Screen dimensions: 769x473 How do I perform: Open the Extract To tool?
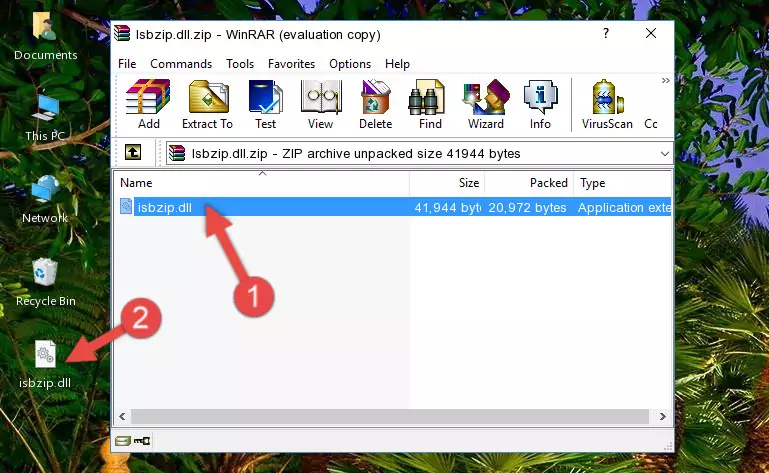(207, 104)
